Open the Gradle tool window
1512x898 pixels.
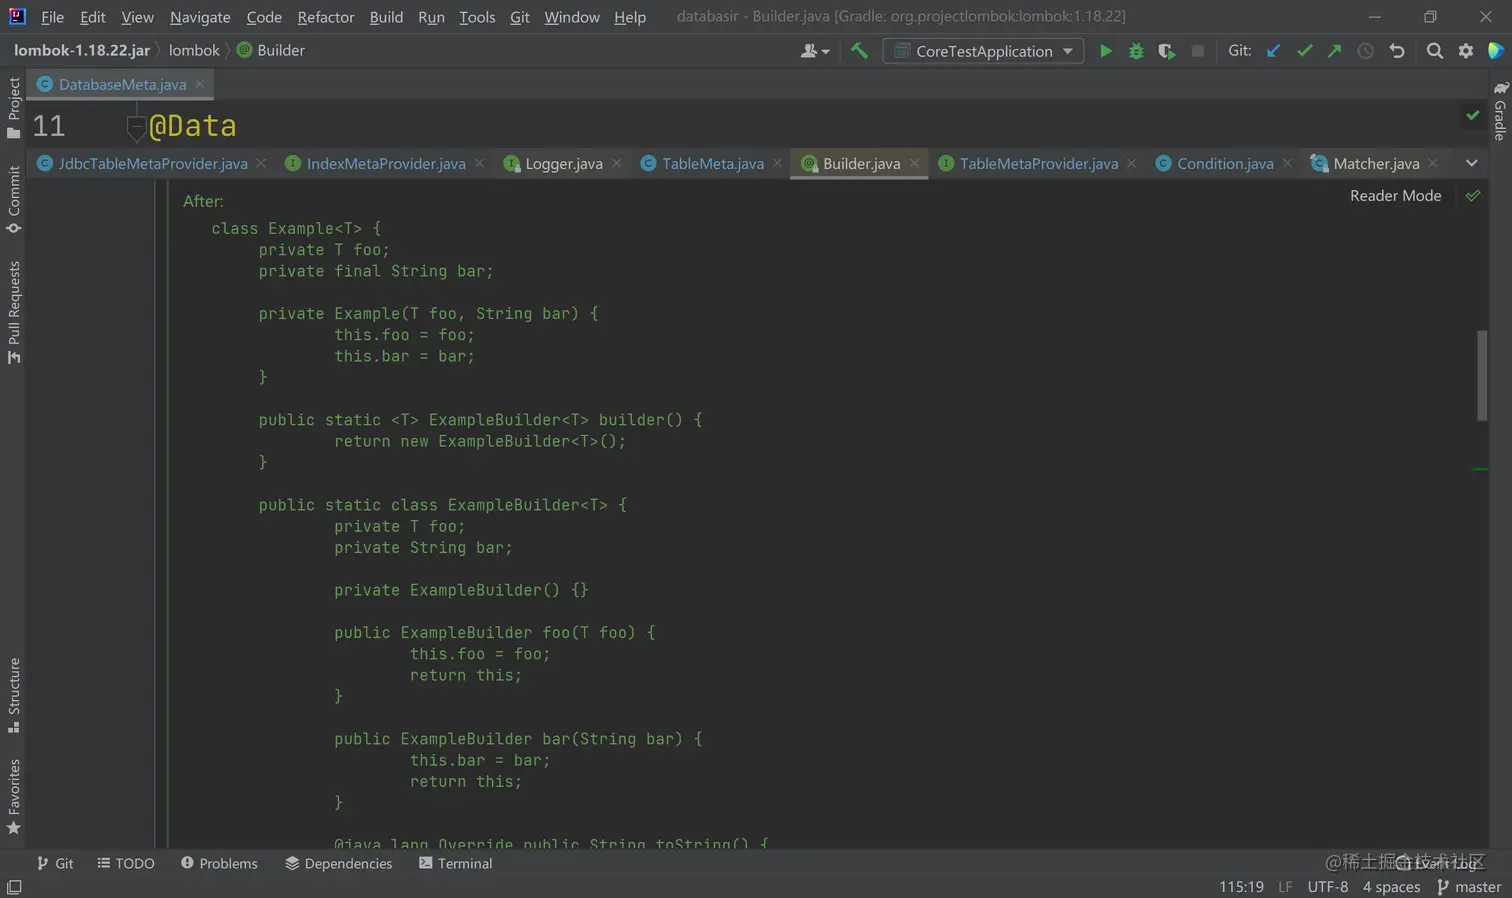(1500, 111)
